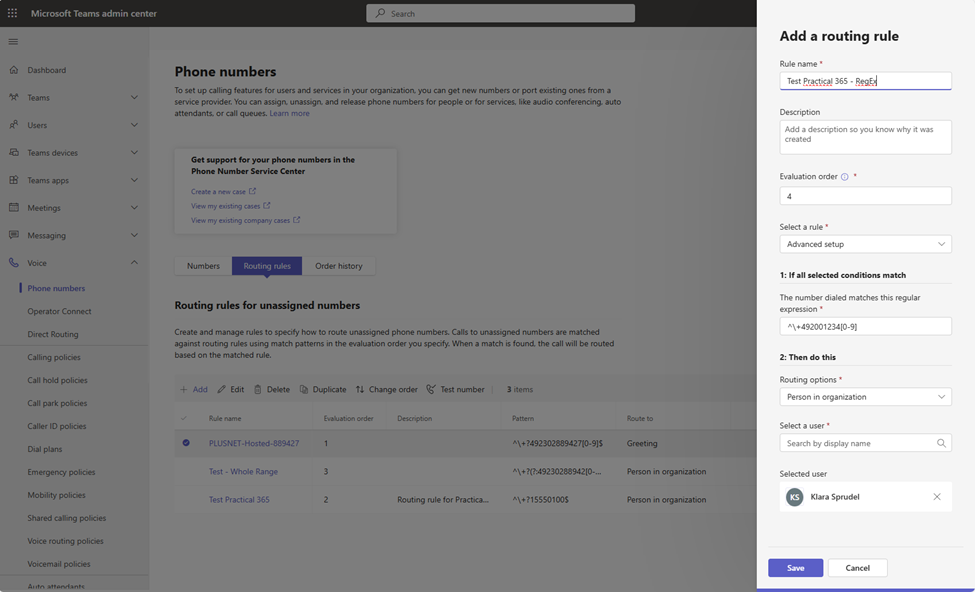Screen dimensions: 975x592
Task: Open Shared calling policies in sidebar
Action: pyautogui.click(x=67, y=518)
